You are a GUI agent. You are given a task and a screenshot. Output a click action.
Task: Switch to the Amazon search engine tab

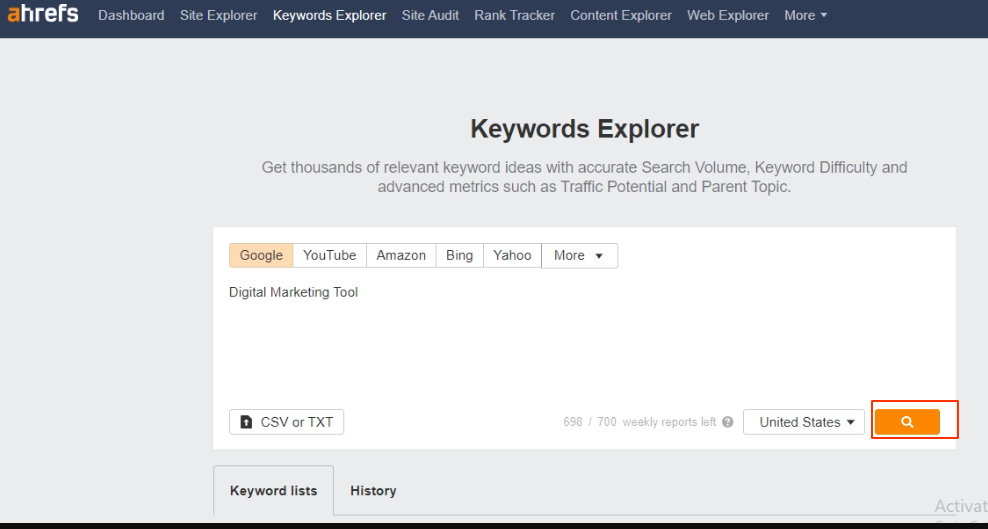[401, 256]
